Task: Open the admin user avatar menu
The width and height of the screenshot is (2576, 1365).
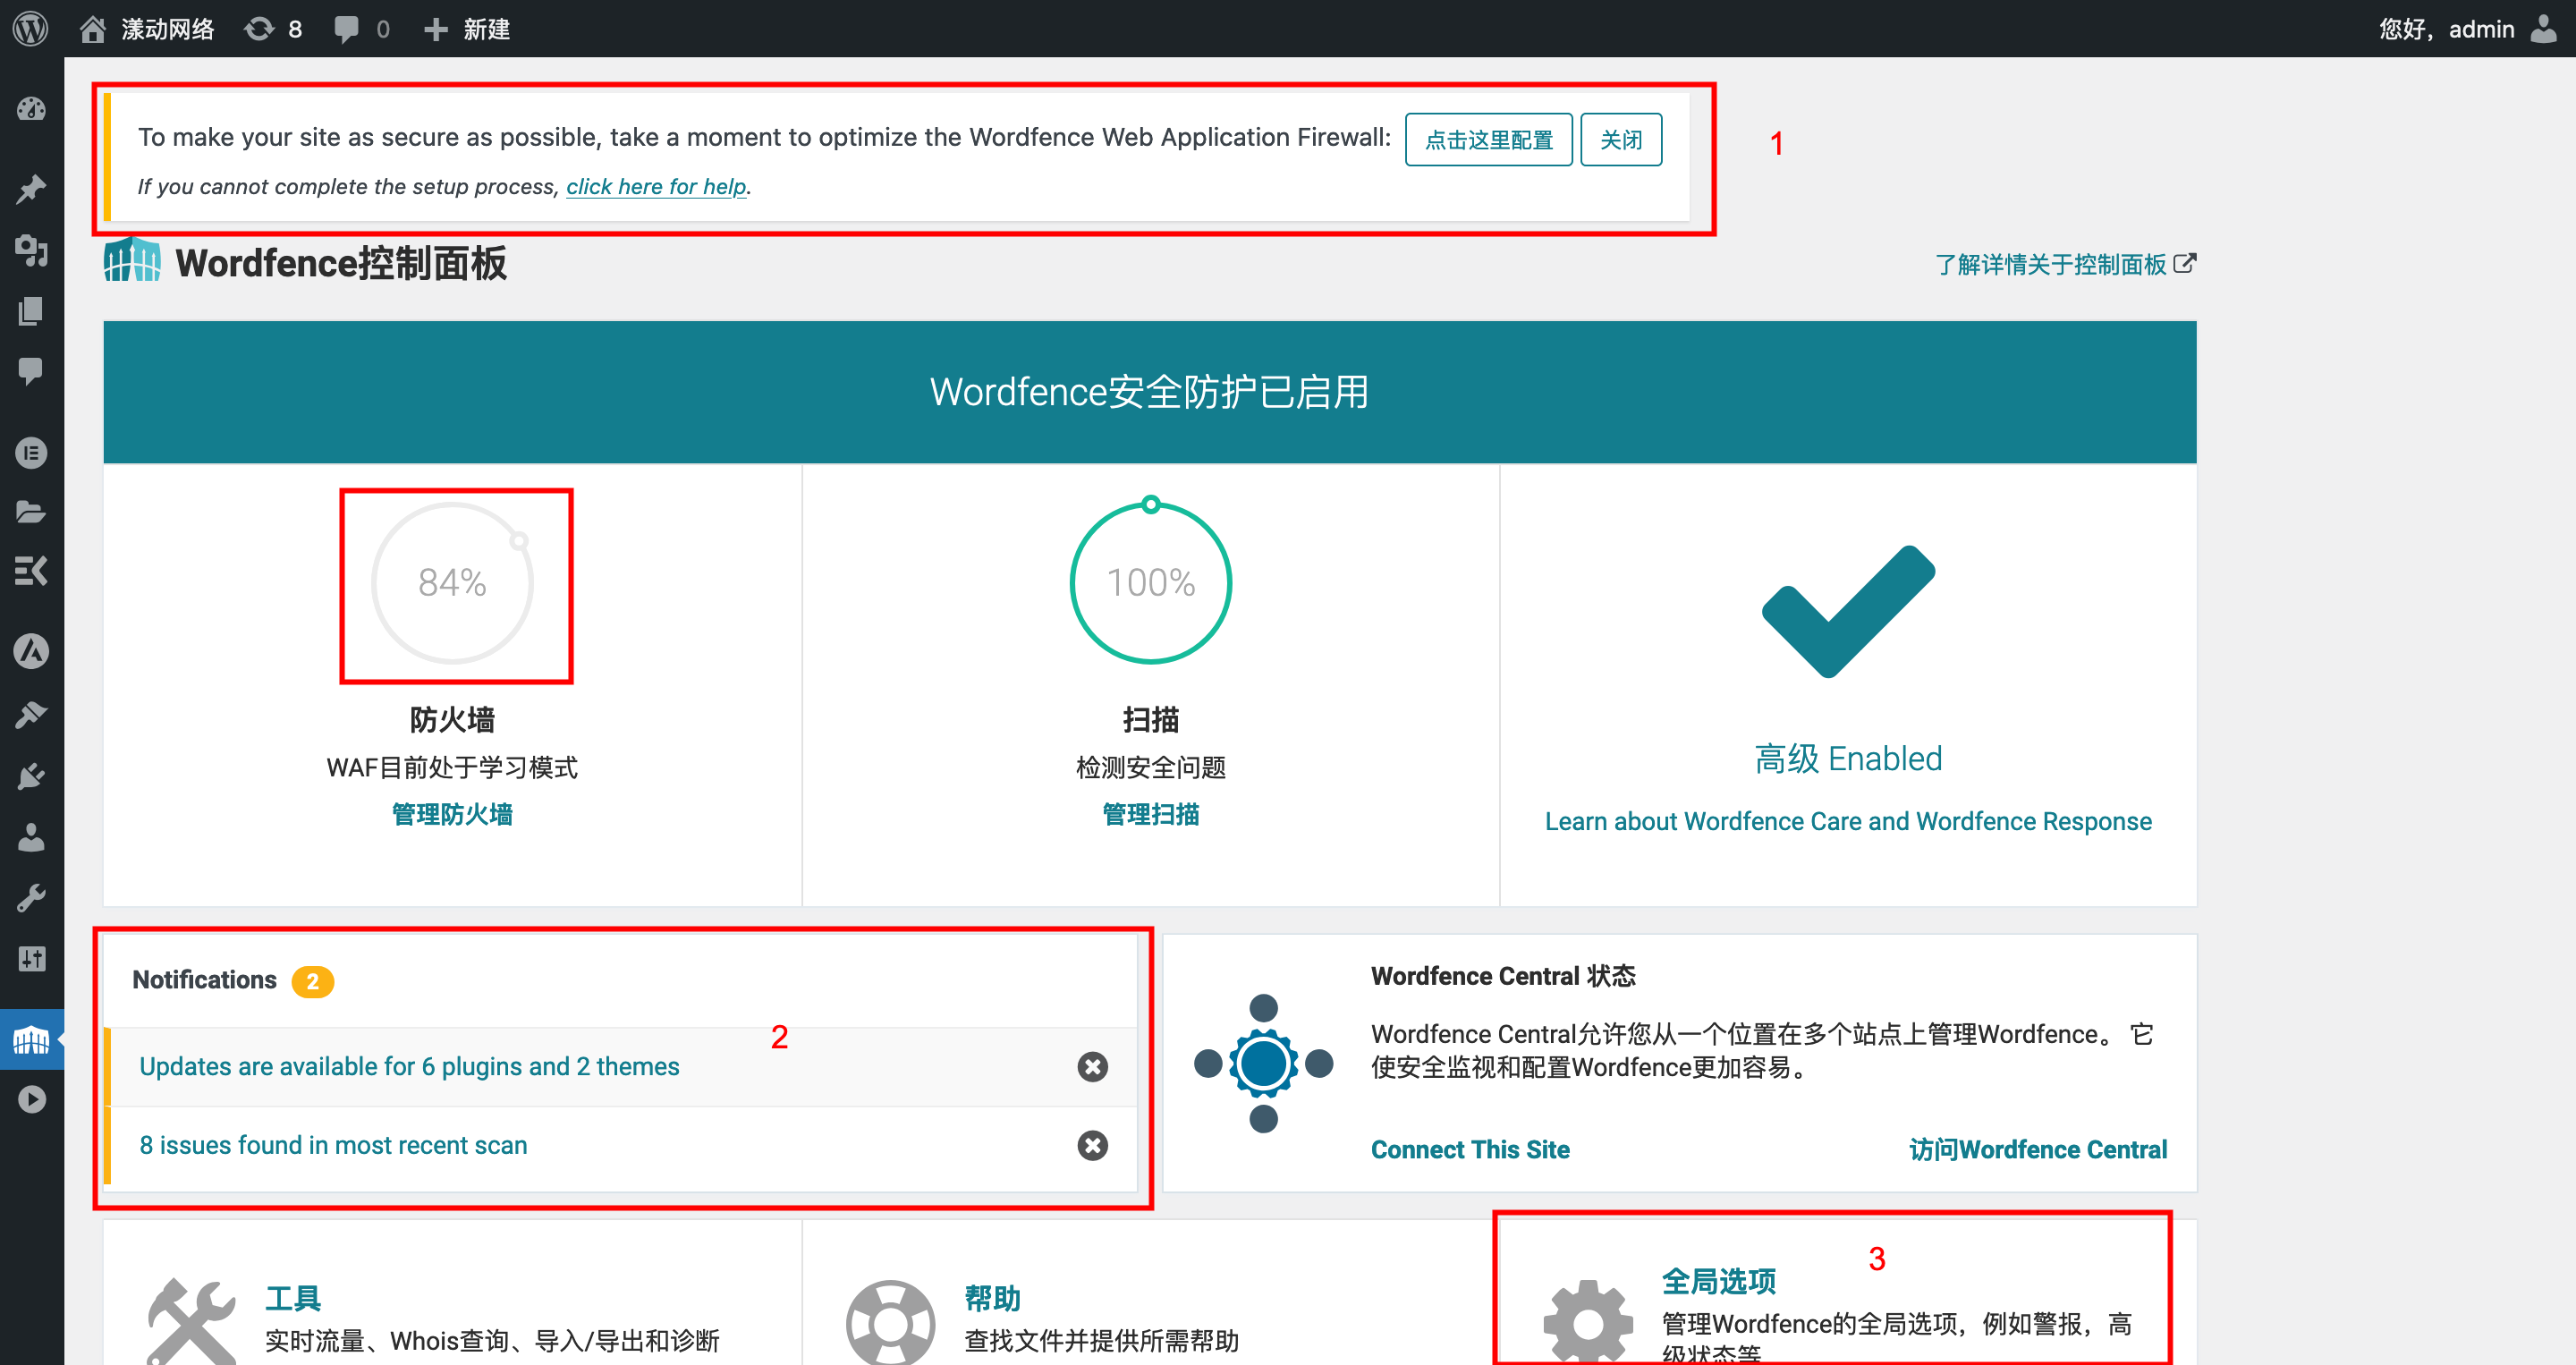Action: (2543, 28)
